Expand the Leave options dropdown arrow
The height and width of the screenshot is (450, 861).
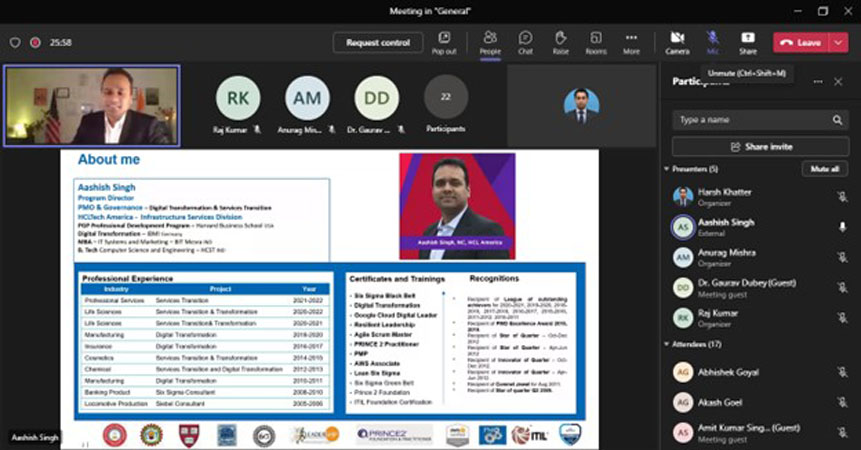[x=840, y=43]
